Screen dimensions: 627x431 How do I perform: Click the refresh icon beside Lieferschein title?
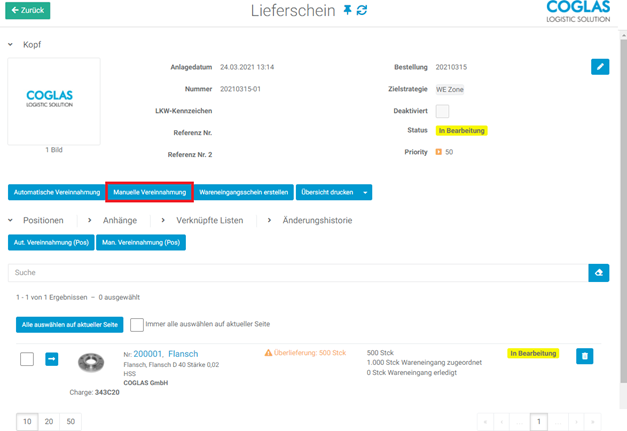pos(362,10)
